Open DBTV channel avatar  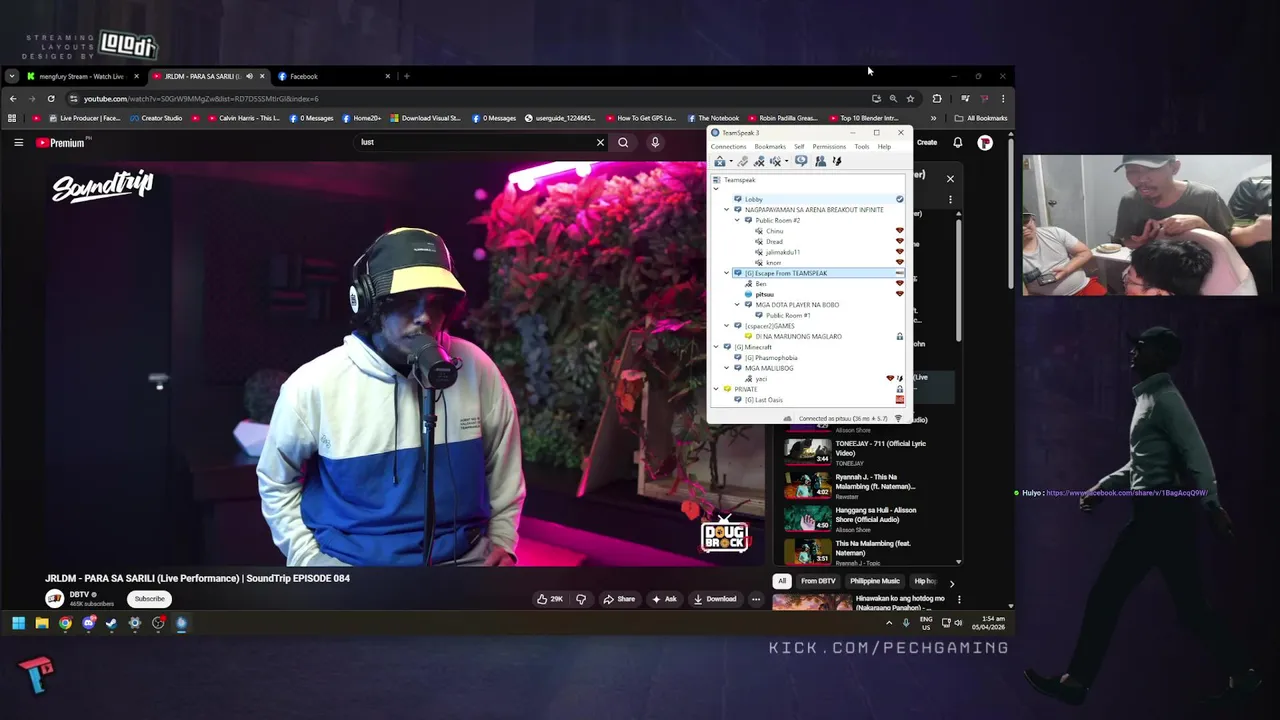tap(54, 599)
